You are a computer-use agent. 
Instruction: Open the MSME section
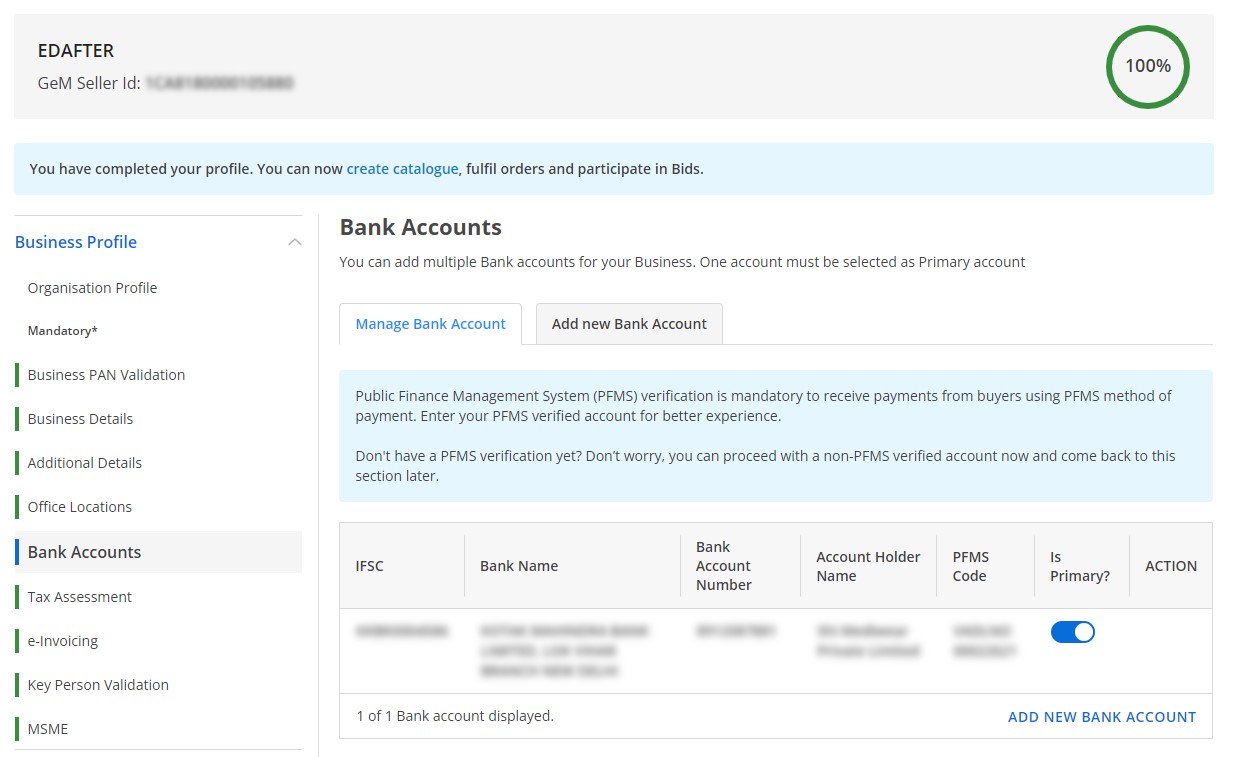pos(48,729)
